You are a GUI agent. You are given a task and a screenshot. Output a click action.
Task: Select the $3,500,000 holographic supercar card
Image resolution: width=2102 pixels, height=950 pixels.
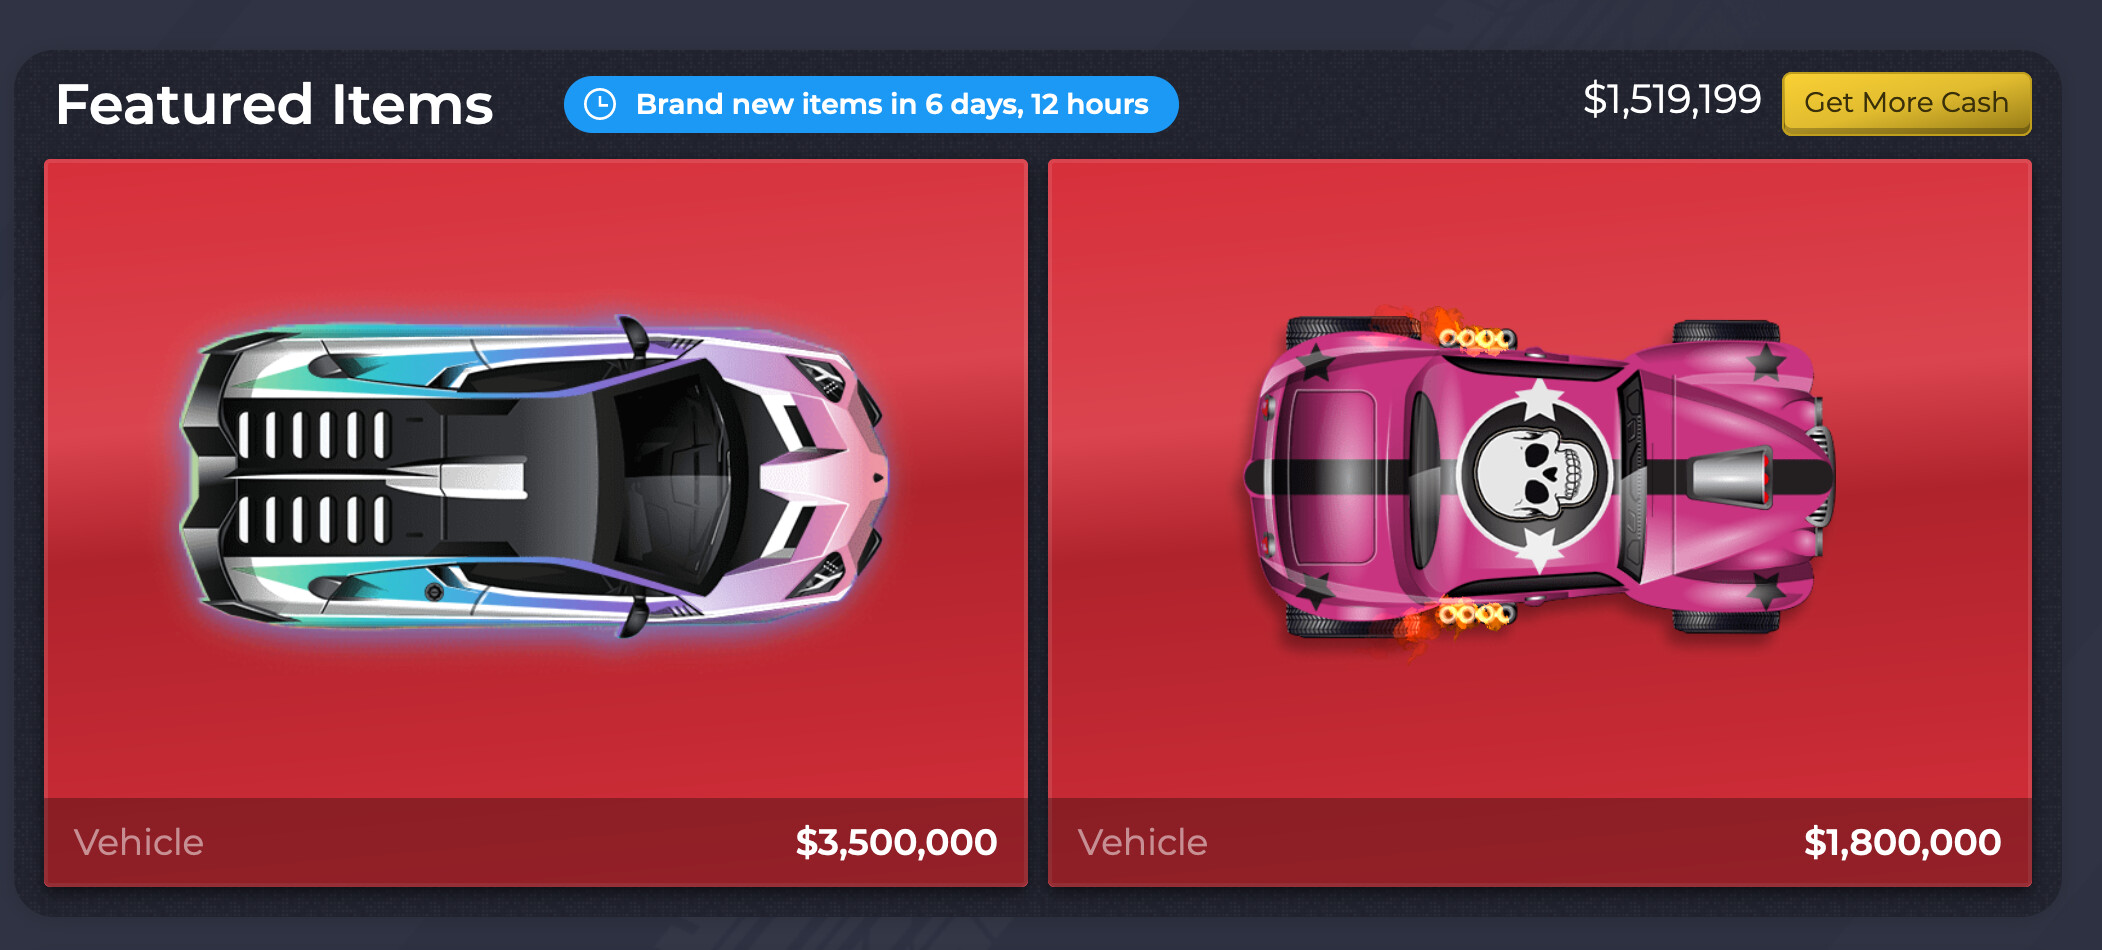(536, 523)
